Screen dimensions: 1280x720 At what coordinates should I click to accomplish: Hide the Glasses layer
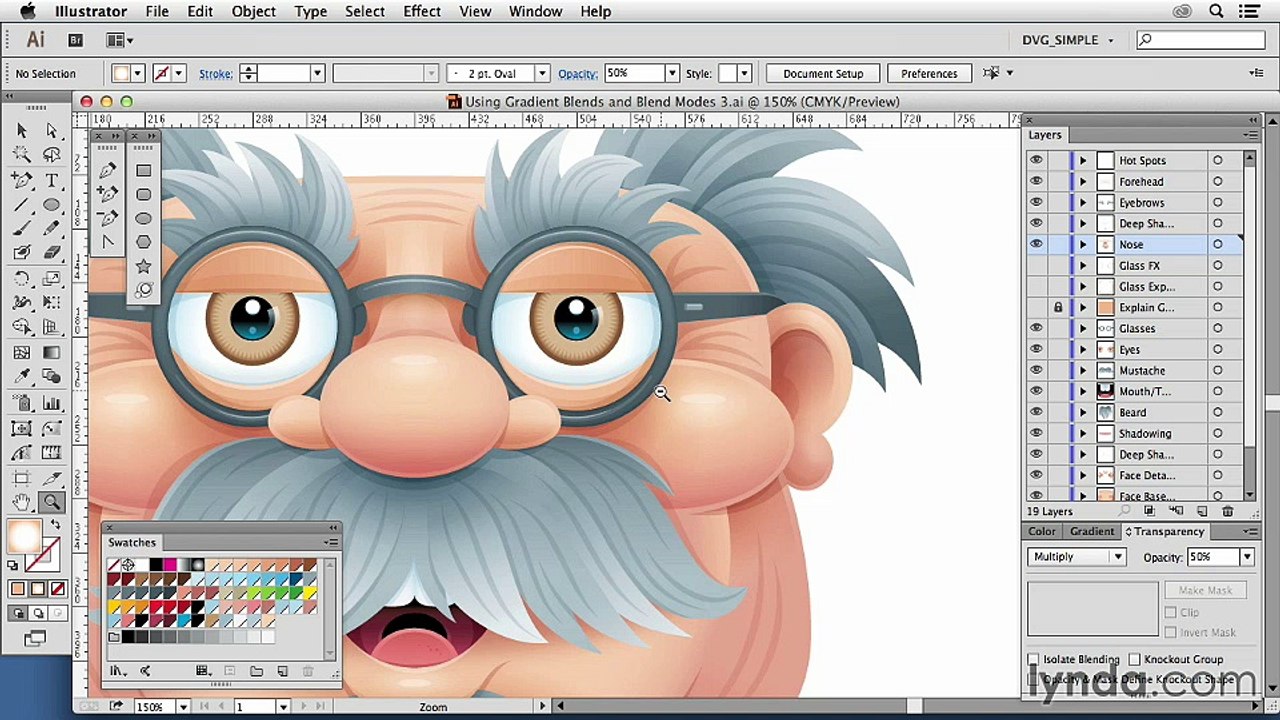(x=1036, y=328)
